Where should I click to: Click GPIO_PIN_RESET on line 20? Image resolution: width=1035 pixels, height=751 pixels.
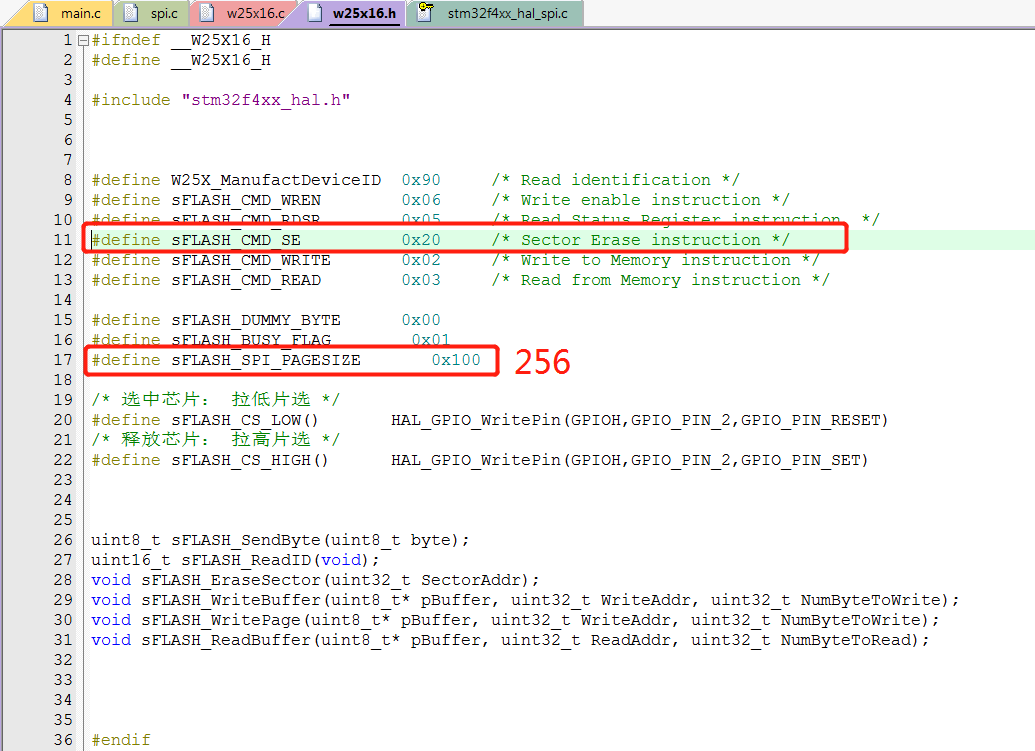(811, 420)
